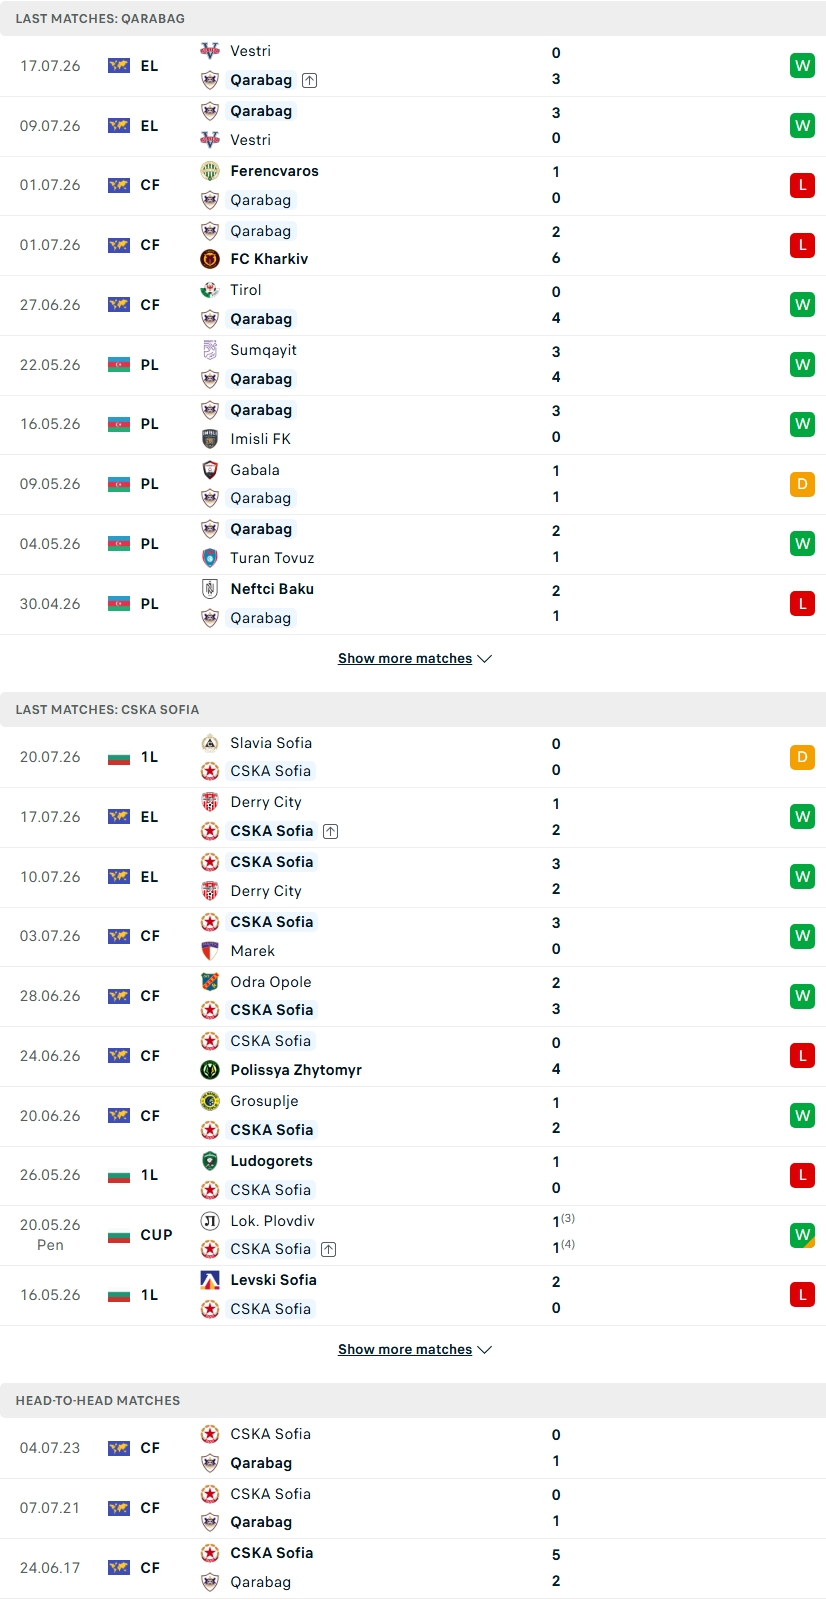Expand more CSKA Sofia matches via chevron
Screen dimensions: 826x1600
485,1350
